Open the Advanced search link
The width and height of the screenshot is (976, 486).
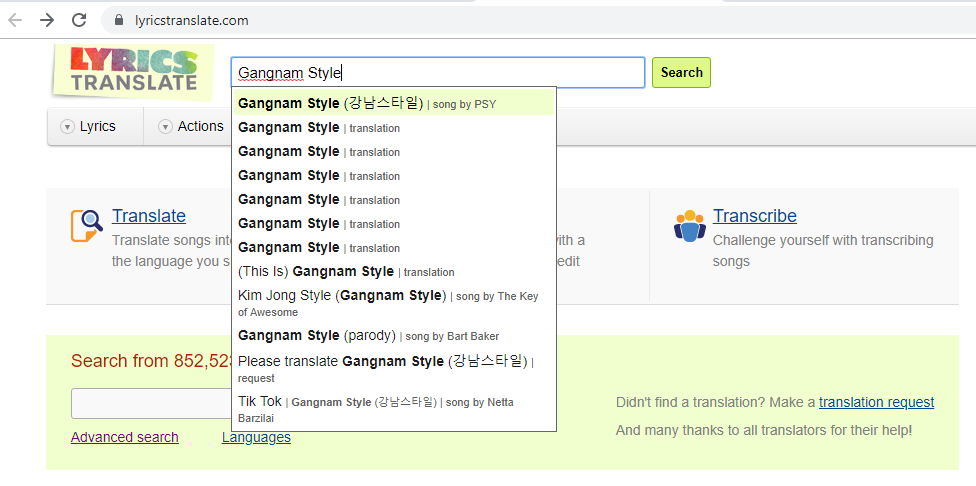(x=125, y=437)
